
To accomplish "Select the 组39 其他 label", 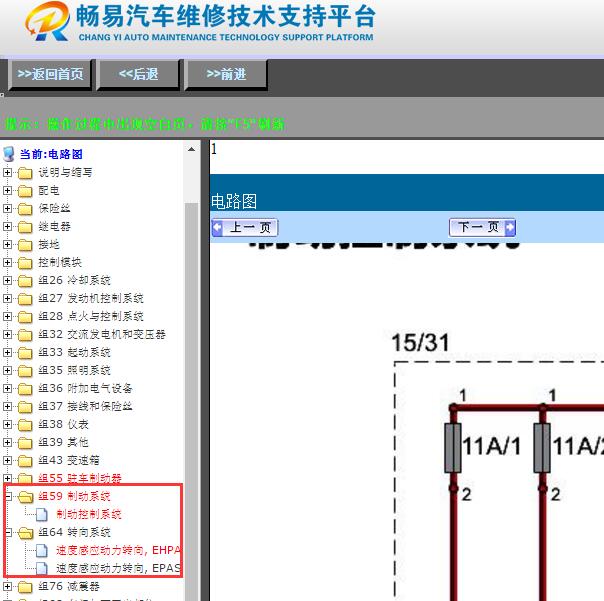I will point(63,442).
